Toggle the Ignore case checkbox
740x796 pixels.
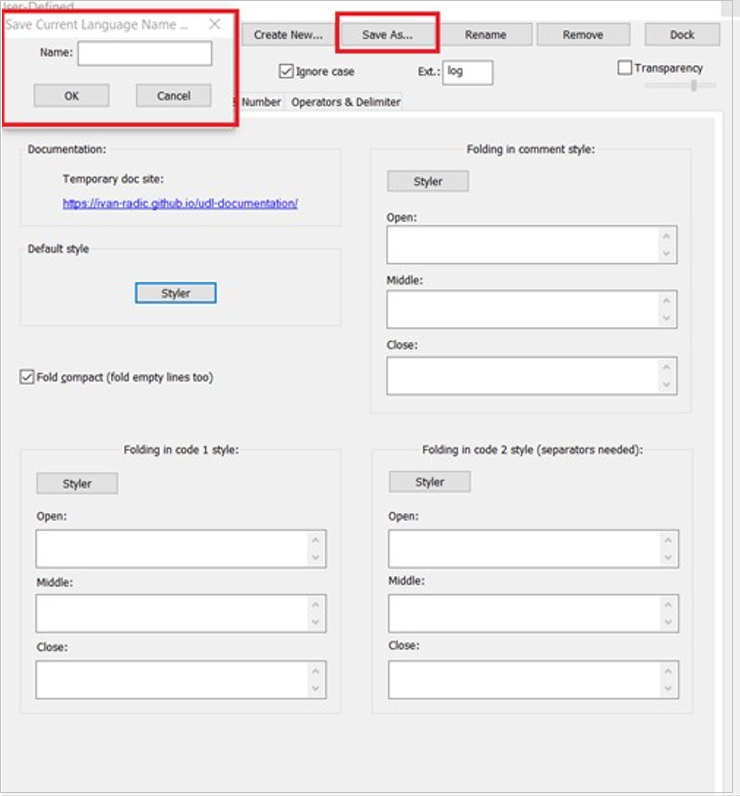(x=287, y=72)
